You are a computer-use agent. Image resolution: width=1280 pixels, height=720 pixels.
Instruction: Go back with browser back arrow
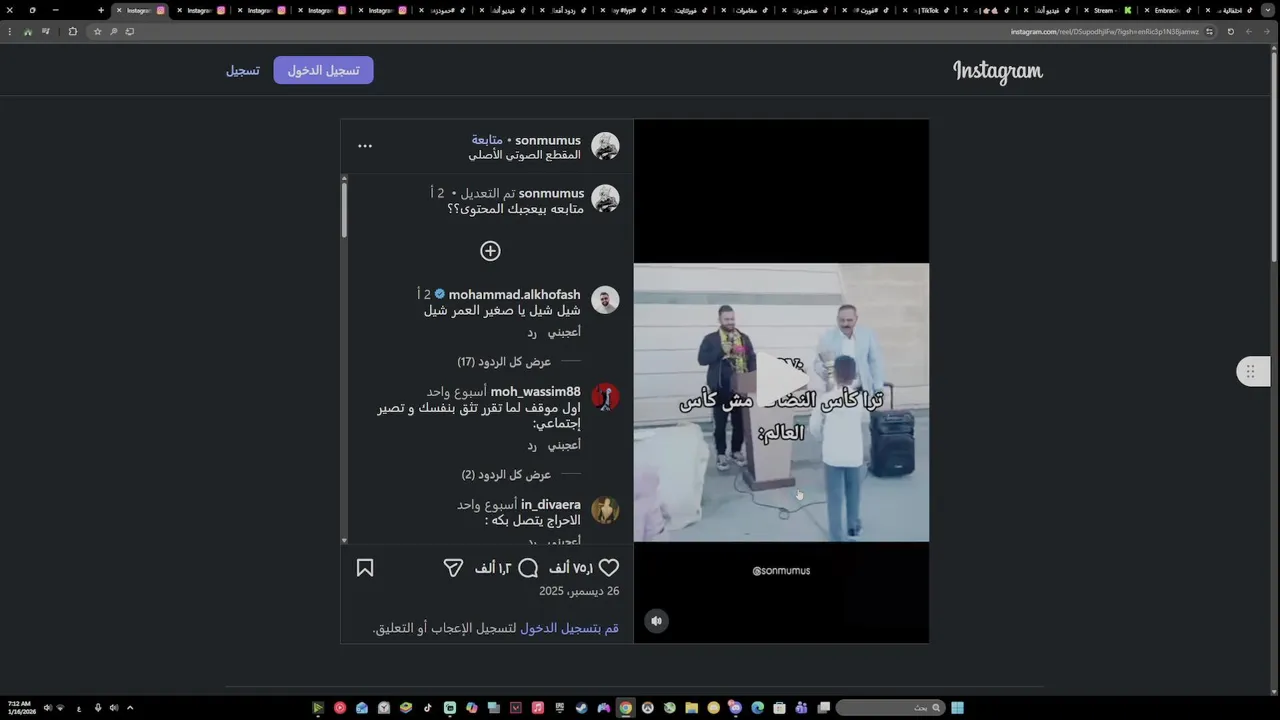tap(1266, 31)
